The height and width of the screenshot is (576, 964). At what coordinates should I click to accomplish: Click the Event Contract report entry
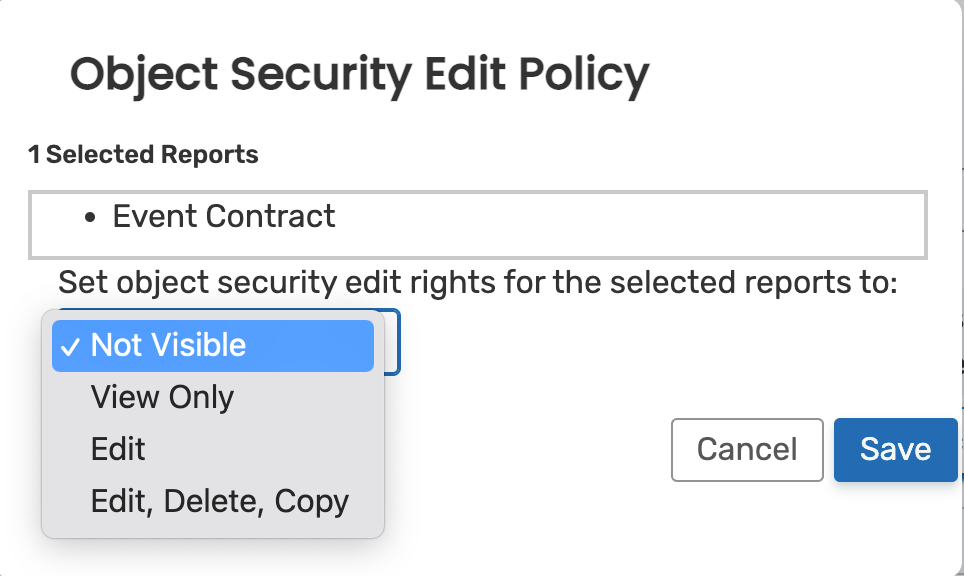click(224, 216)
